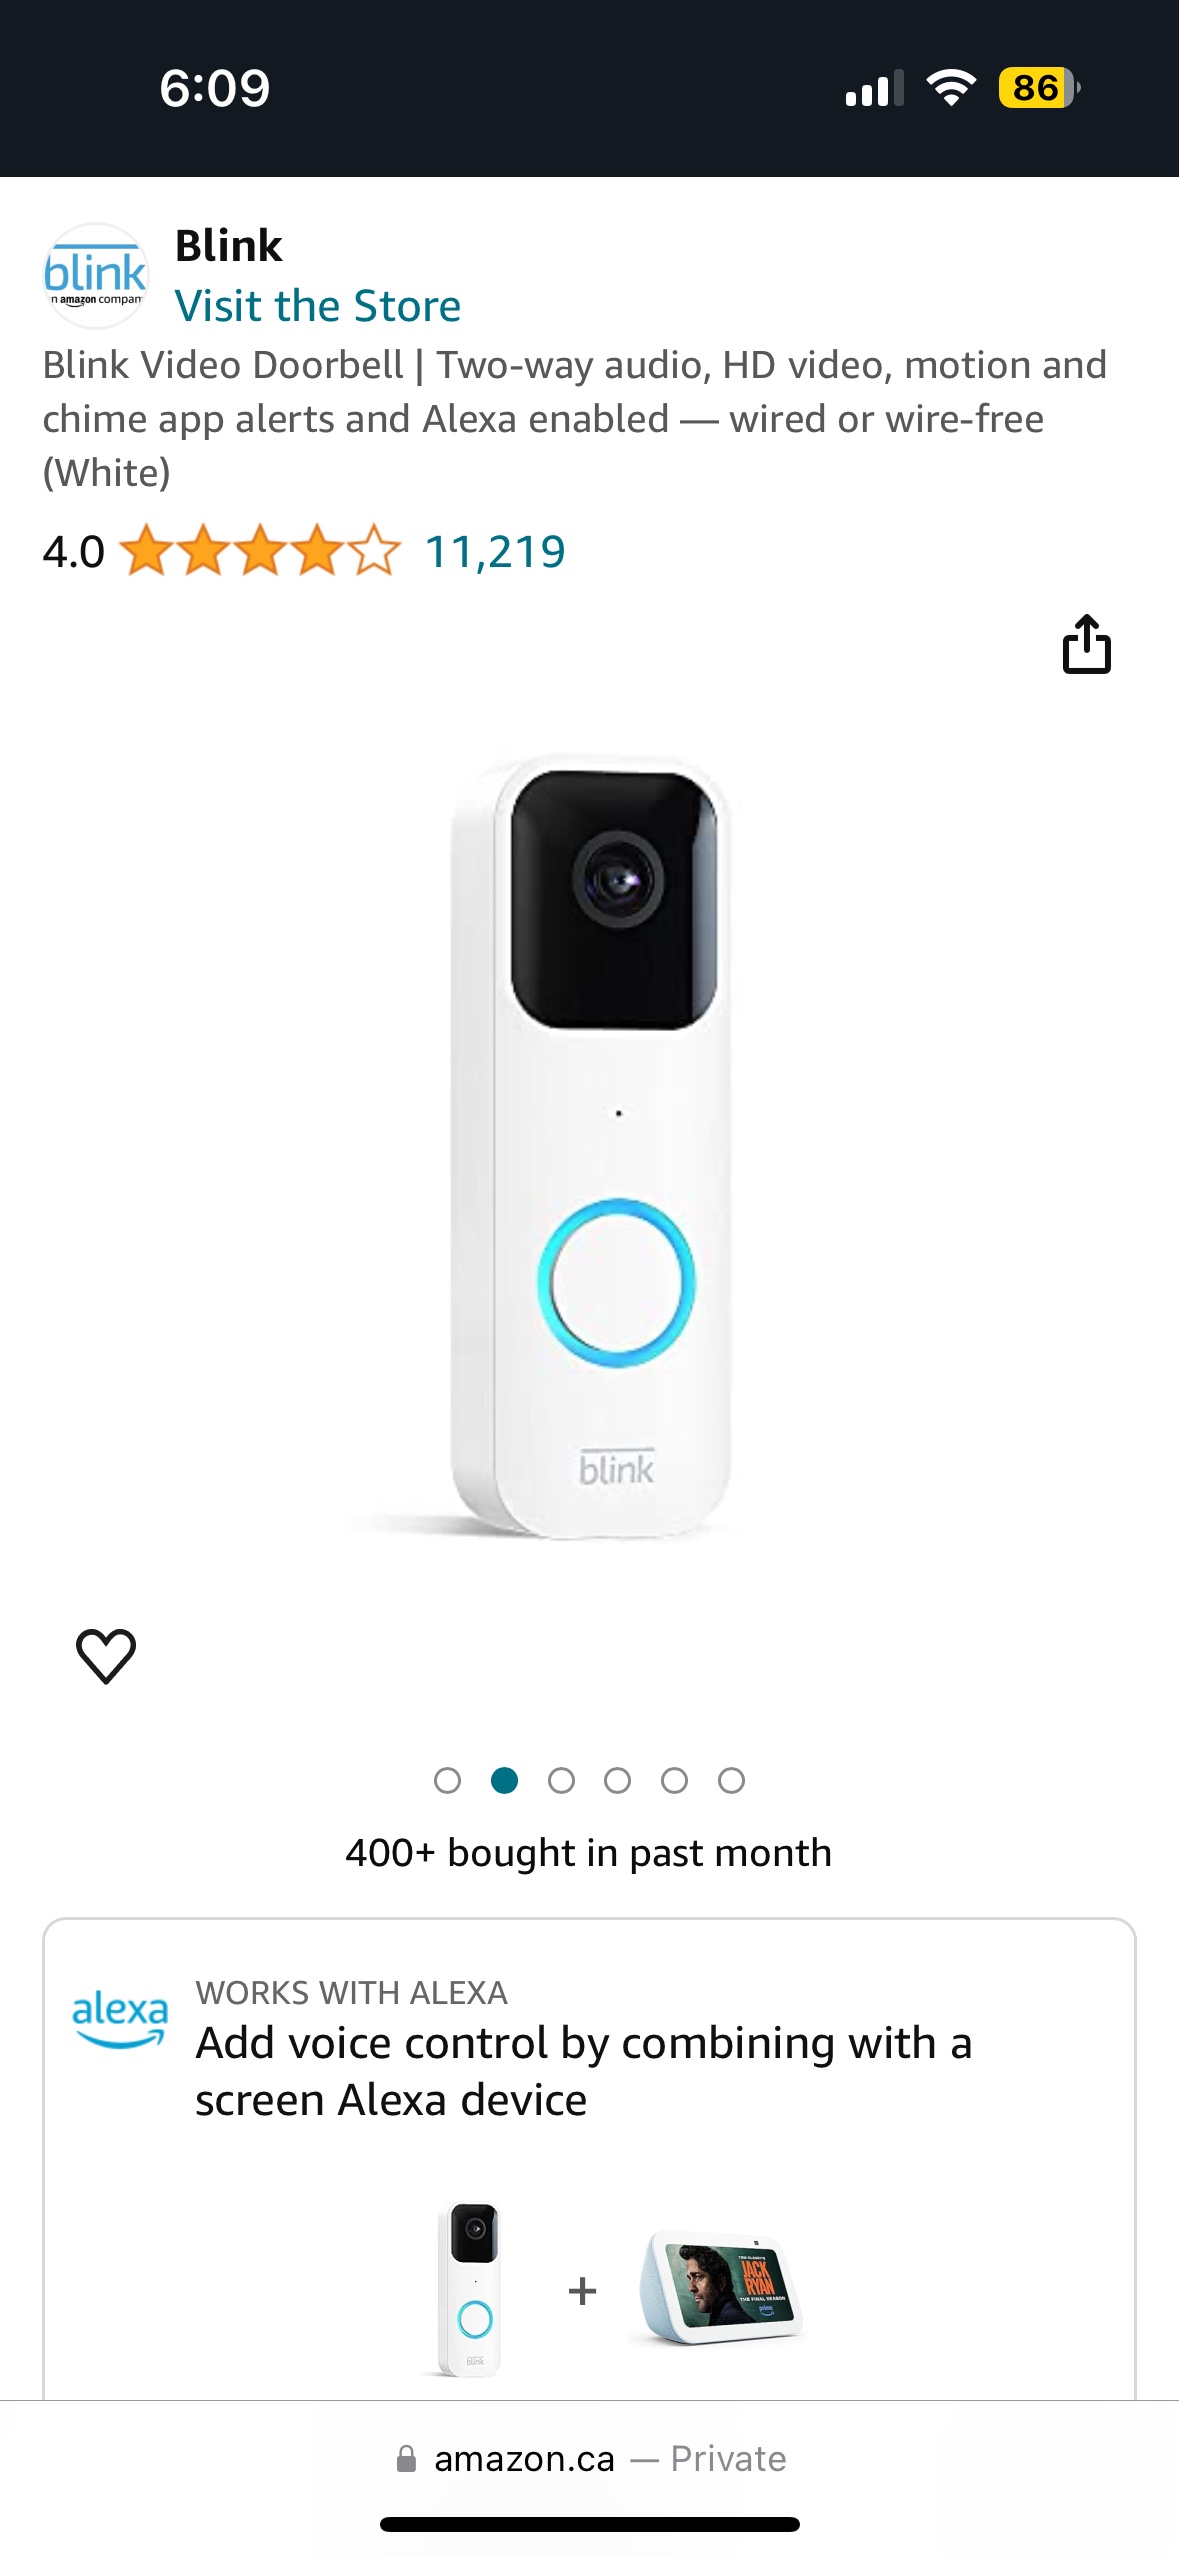
Task: Tap the Echo Show device thumbnail
Action: (x=721, y=2287)
